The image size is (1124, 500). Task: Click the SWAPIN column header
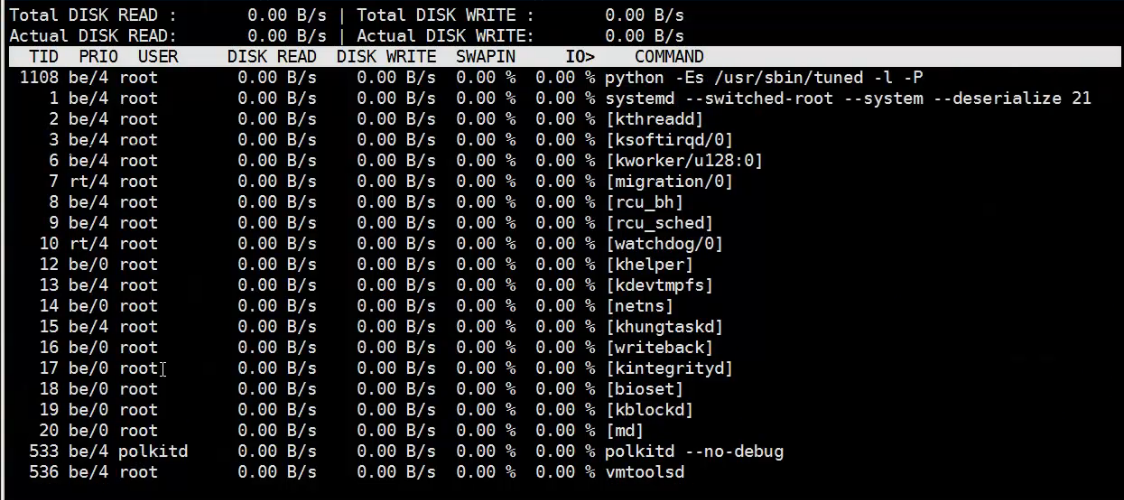pyautogui.click(x=485, y=57)
